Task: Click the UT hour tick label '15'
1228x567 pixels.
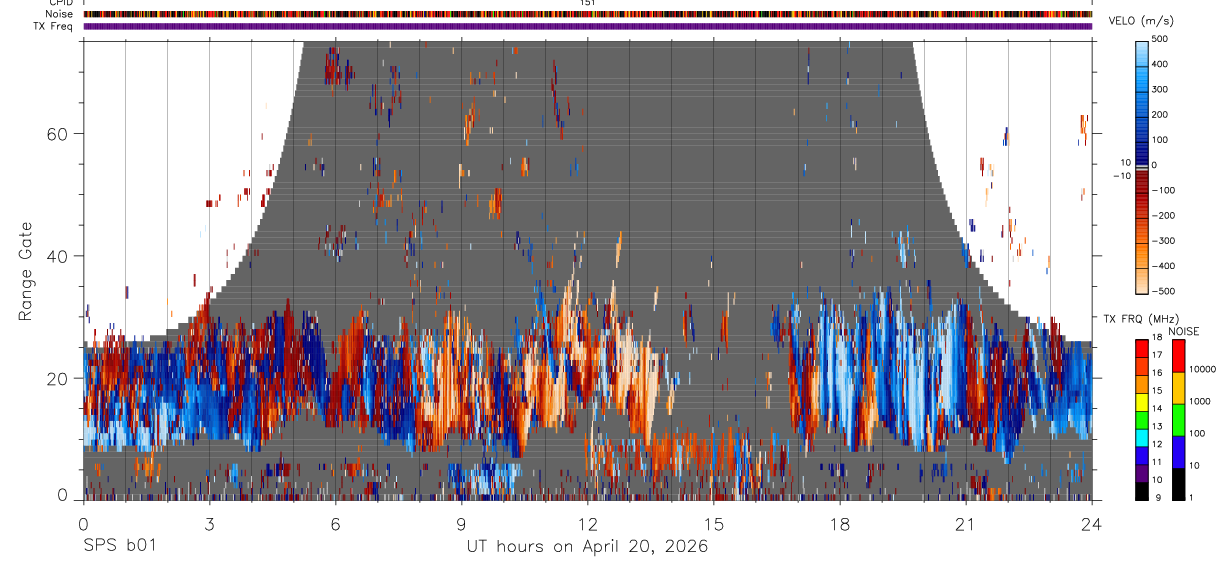Action: tap(713, 524)
